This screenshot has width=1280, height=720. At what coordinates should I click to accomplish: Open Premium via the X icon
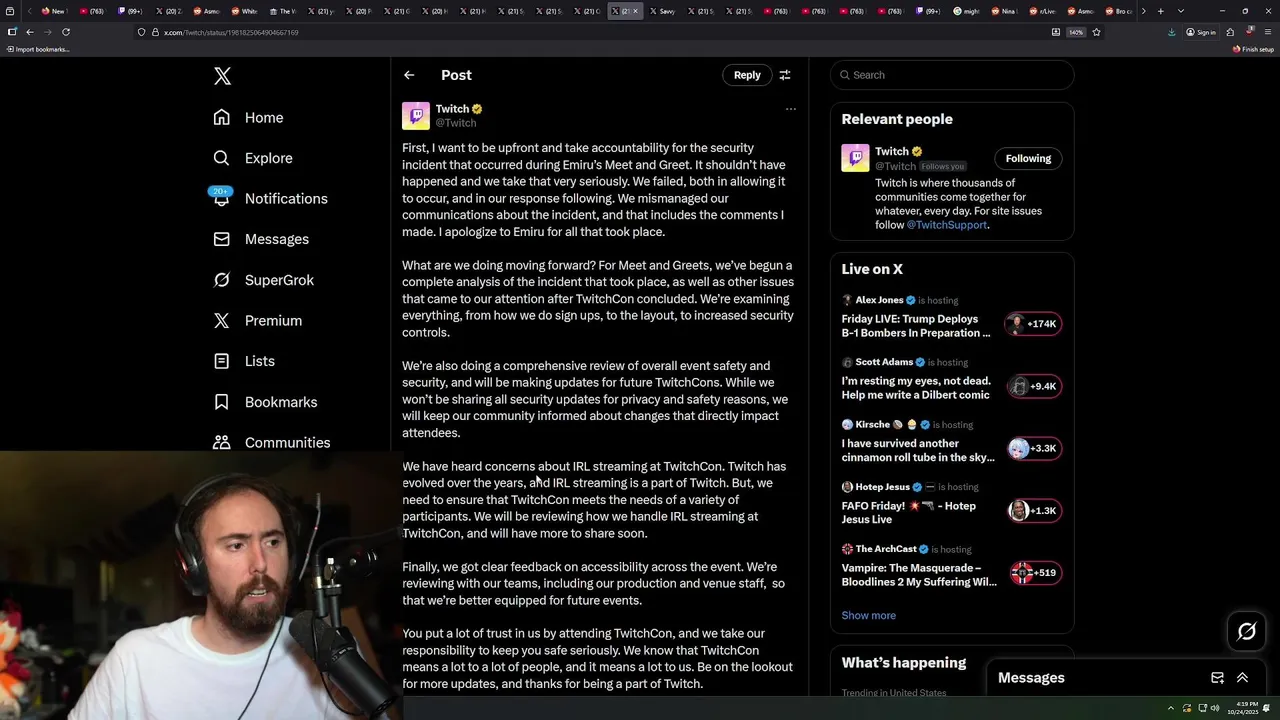[x=221, y=320]
